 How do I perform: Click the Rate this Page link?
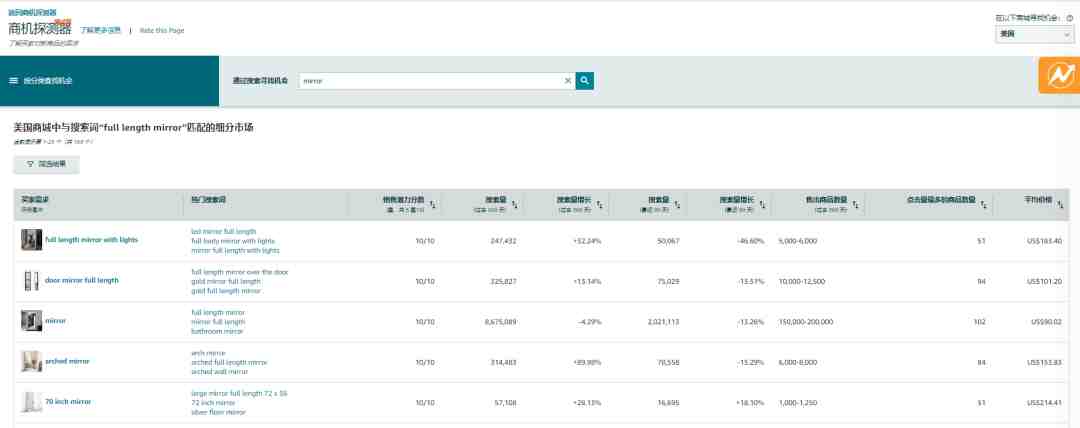[162, 30]
